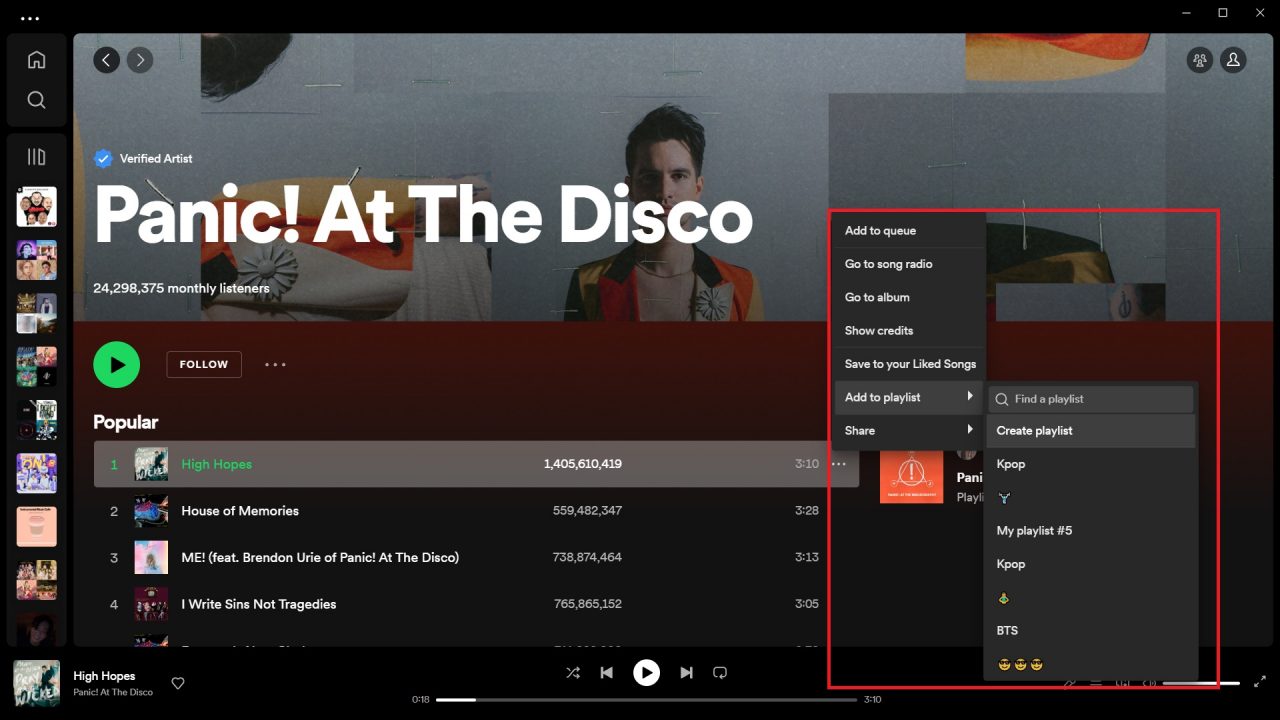1280x720 pixels.
Task: Like the playing track High Hopes
Action: point(178,683)
